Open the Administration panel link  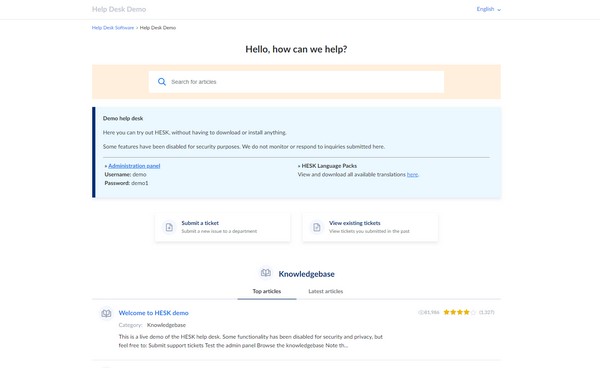tap(134, 166)
